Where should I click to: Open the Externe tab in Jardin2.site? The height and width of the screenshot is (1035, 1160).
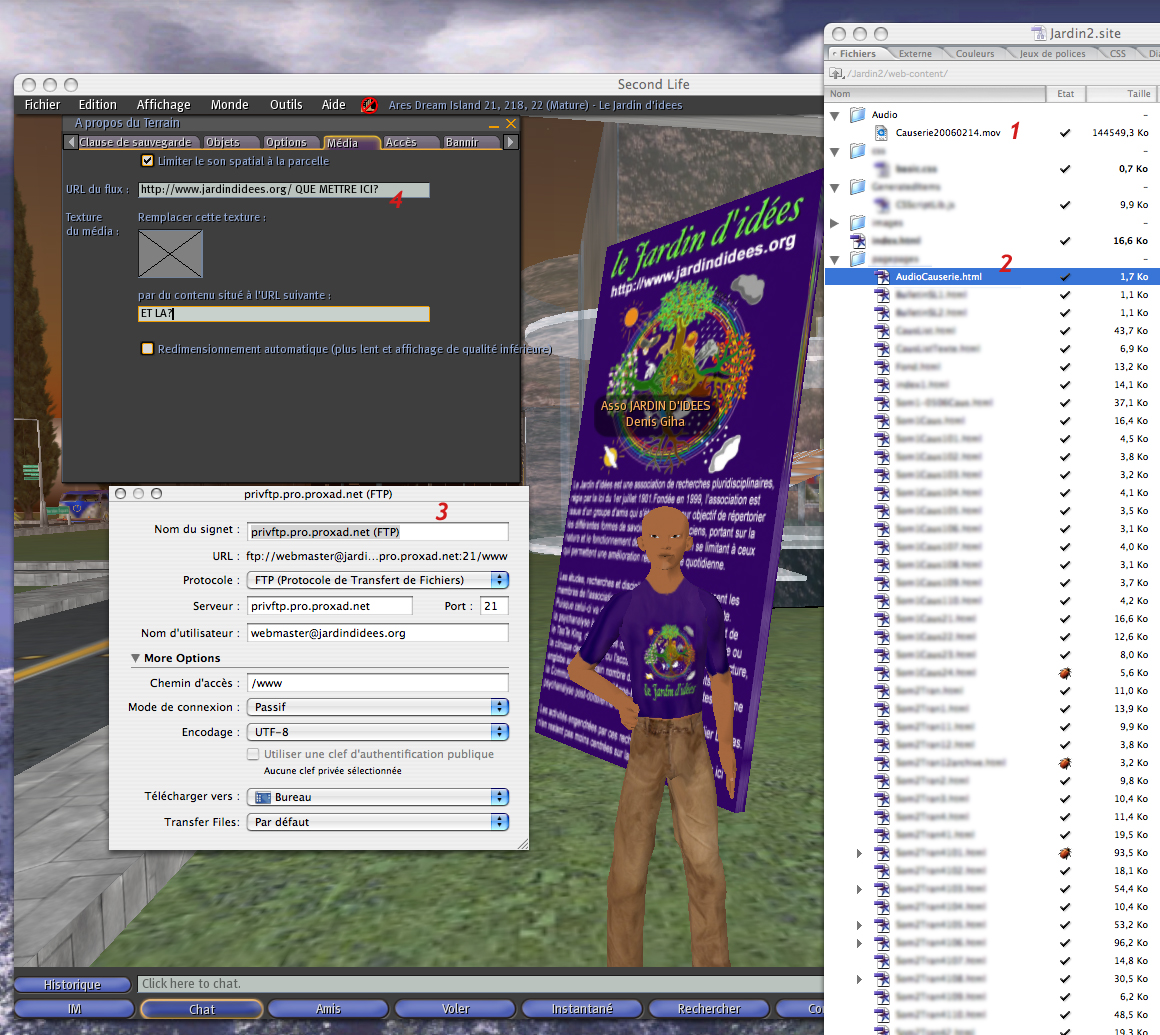point(915,53)
